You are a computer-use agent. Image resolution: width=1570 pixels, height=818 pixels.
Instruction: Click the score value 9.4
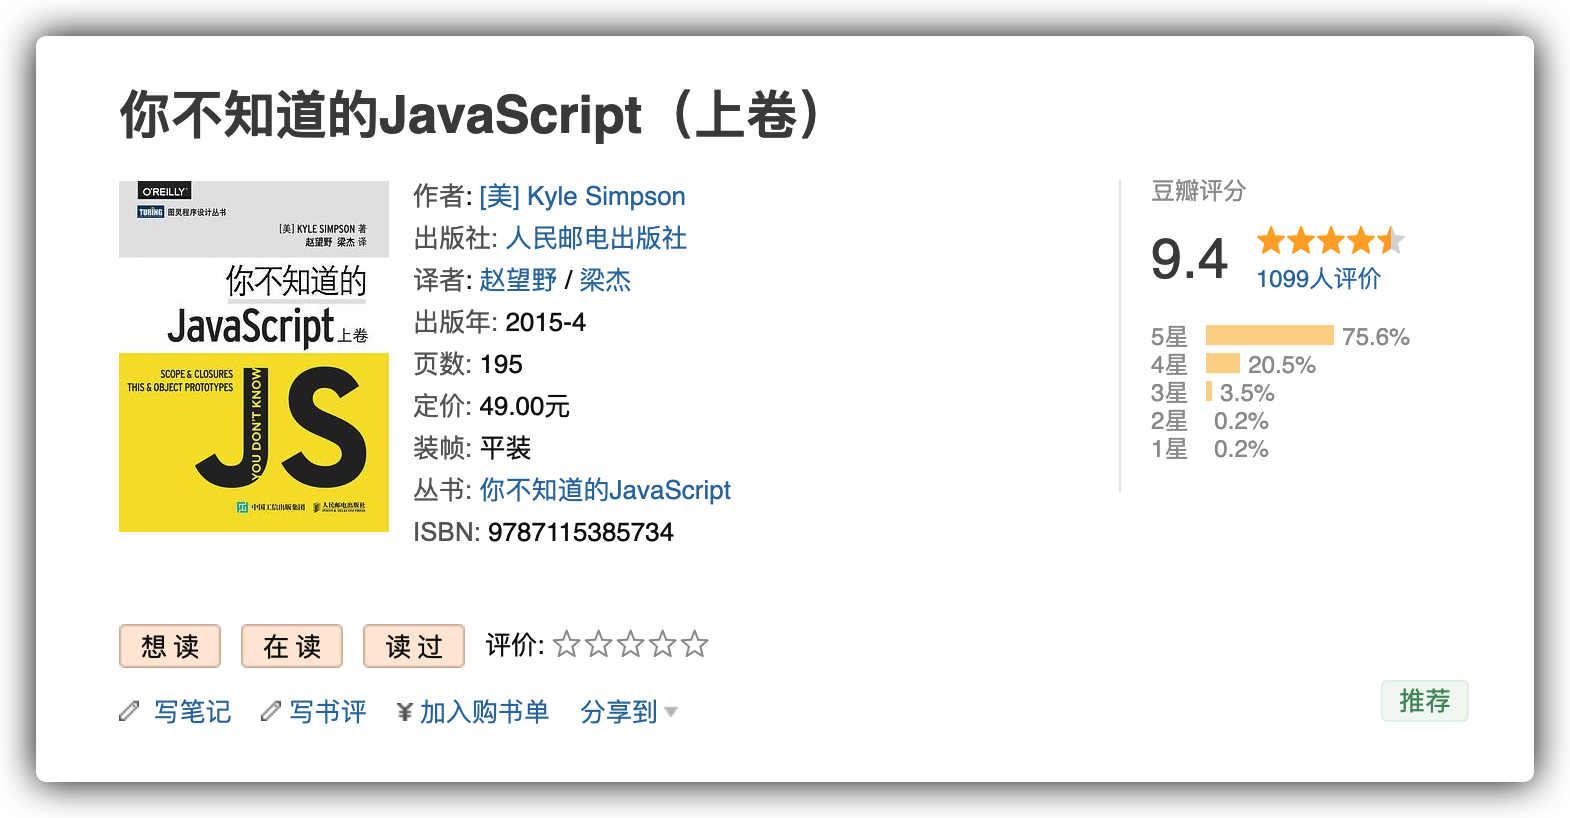(1189, 259)
